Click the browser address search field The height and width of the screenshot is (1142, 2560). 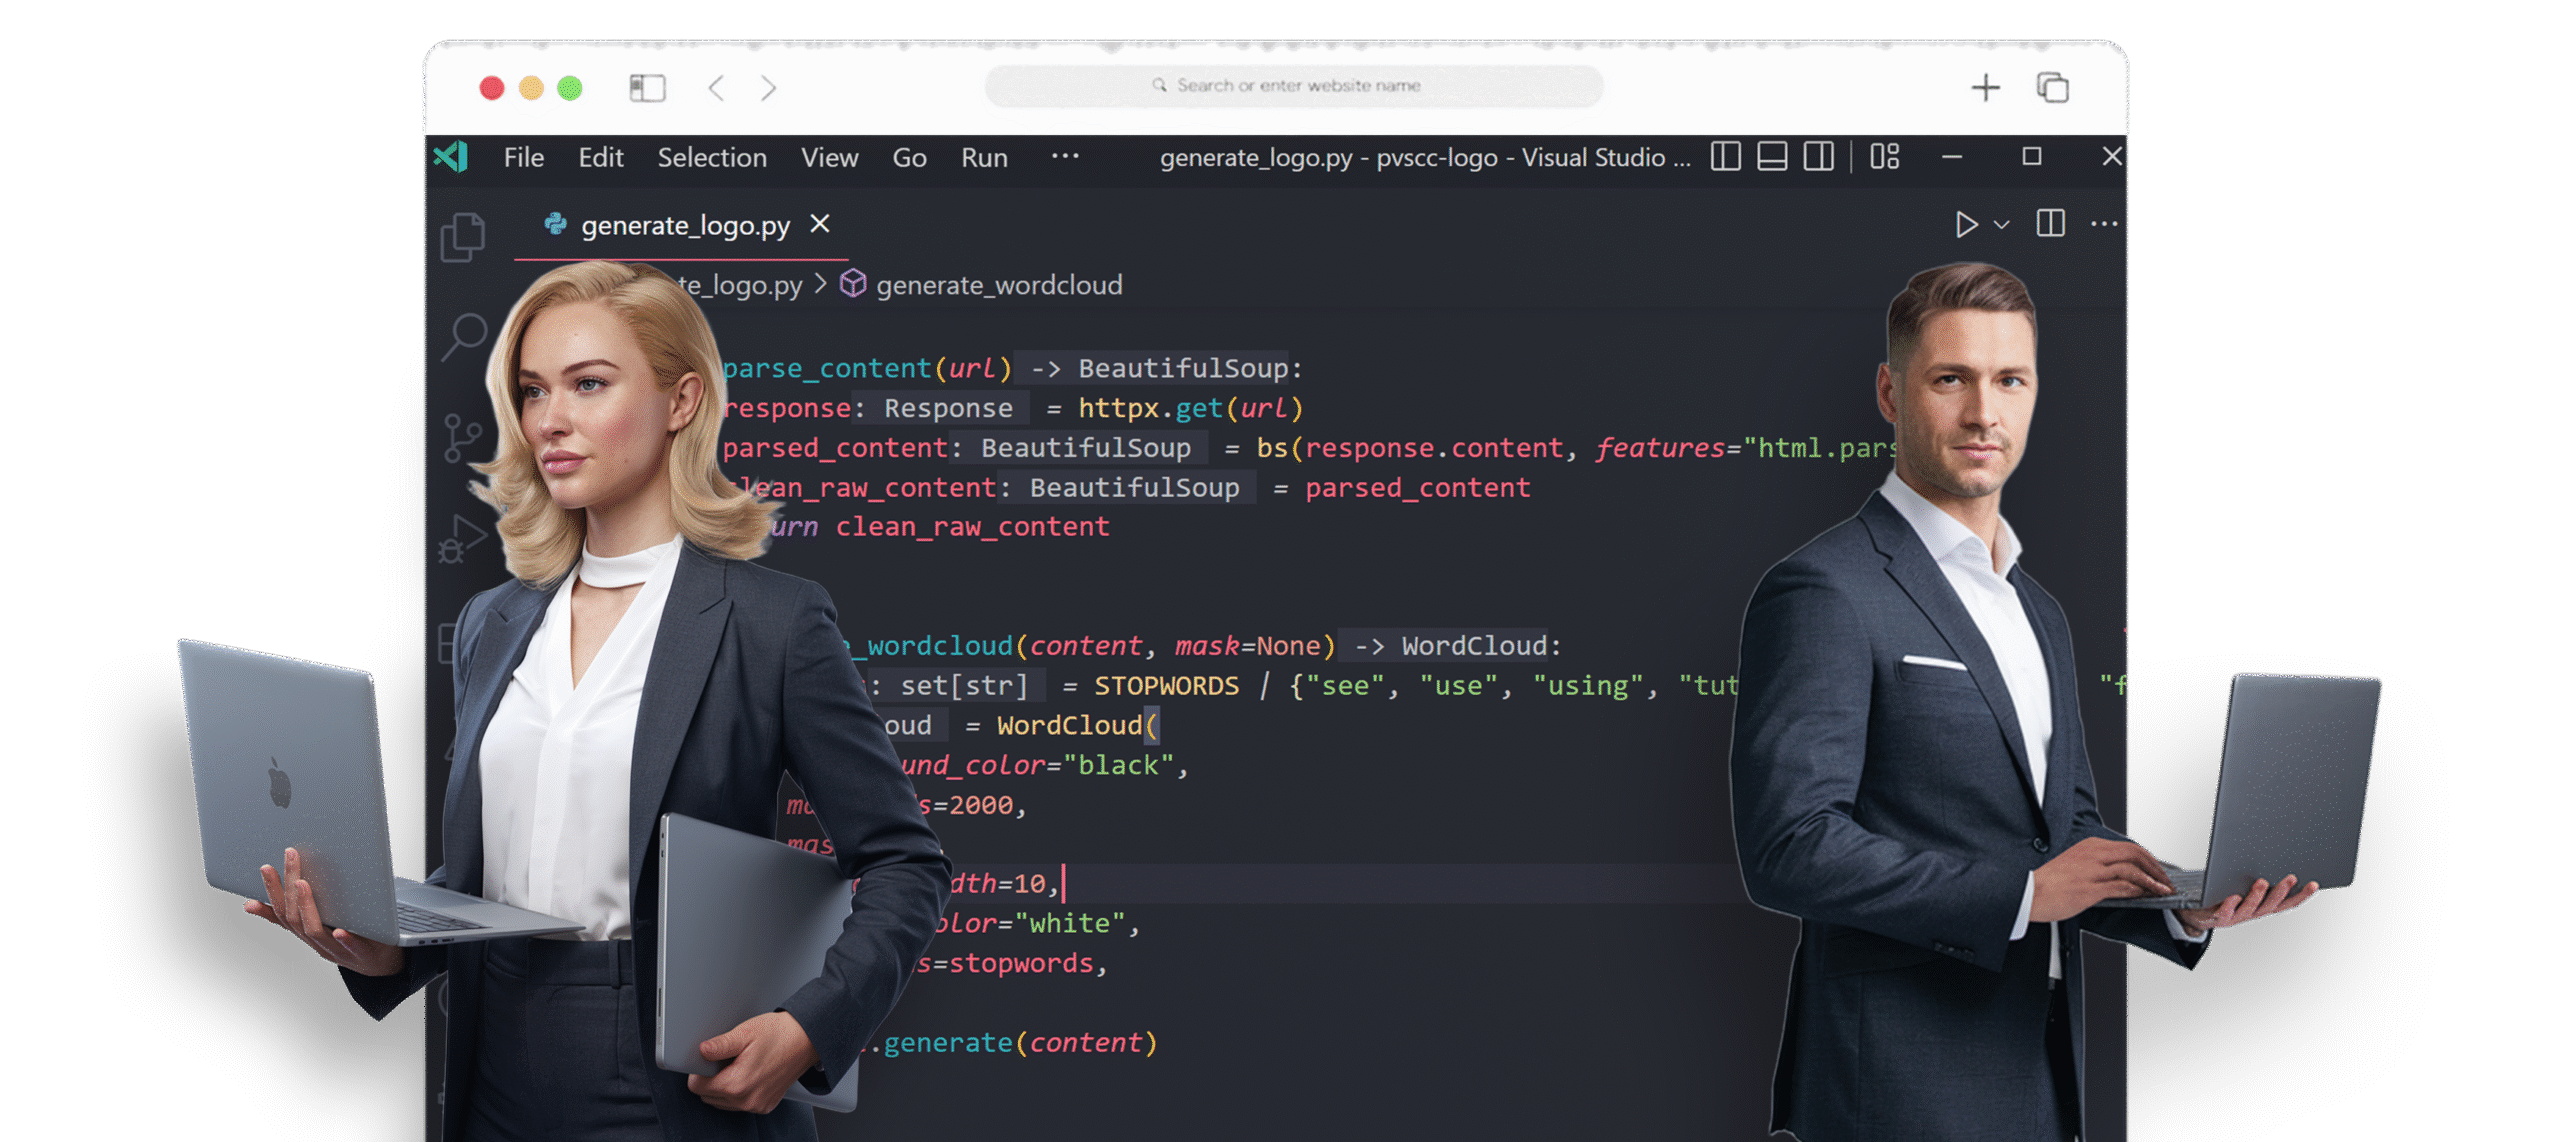1295,86
